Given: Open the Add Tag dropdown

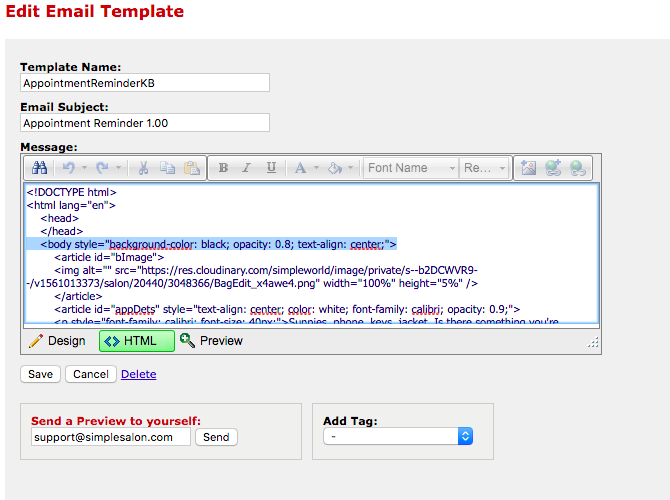Looking at the screenshot, I should (398, 436).
